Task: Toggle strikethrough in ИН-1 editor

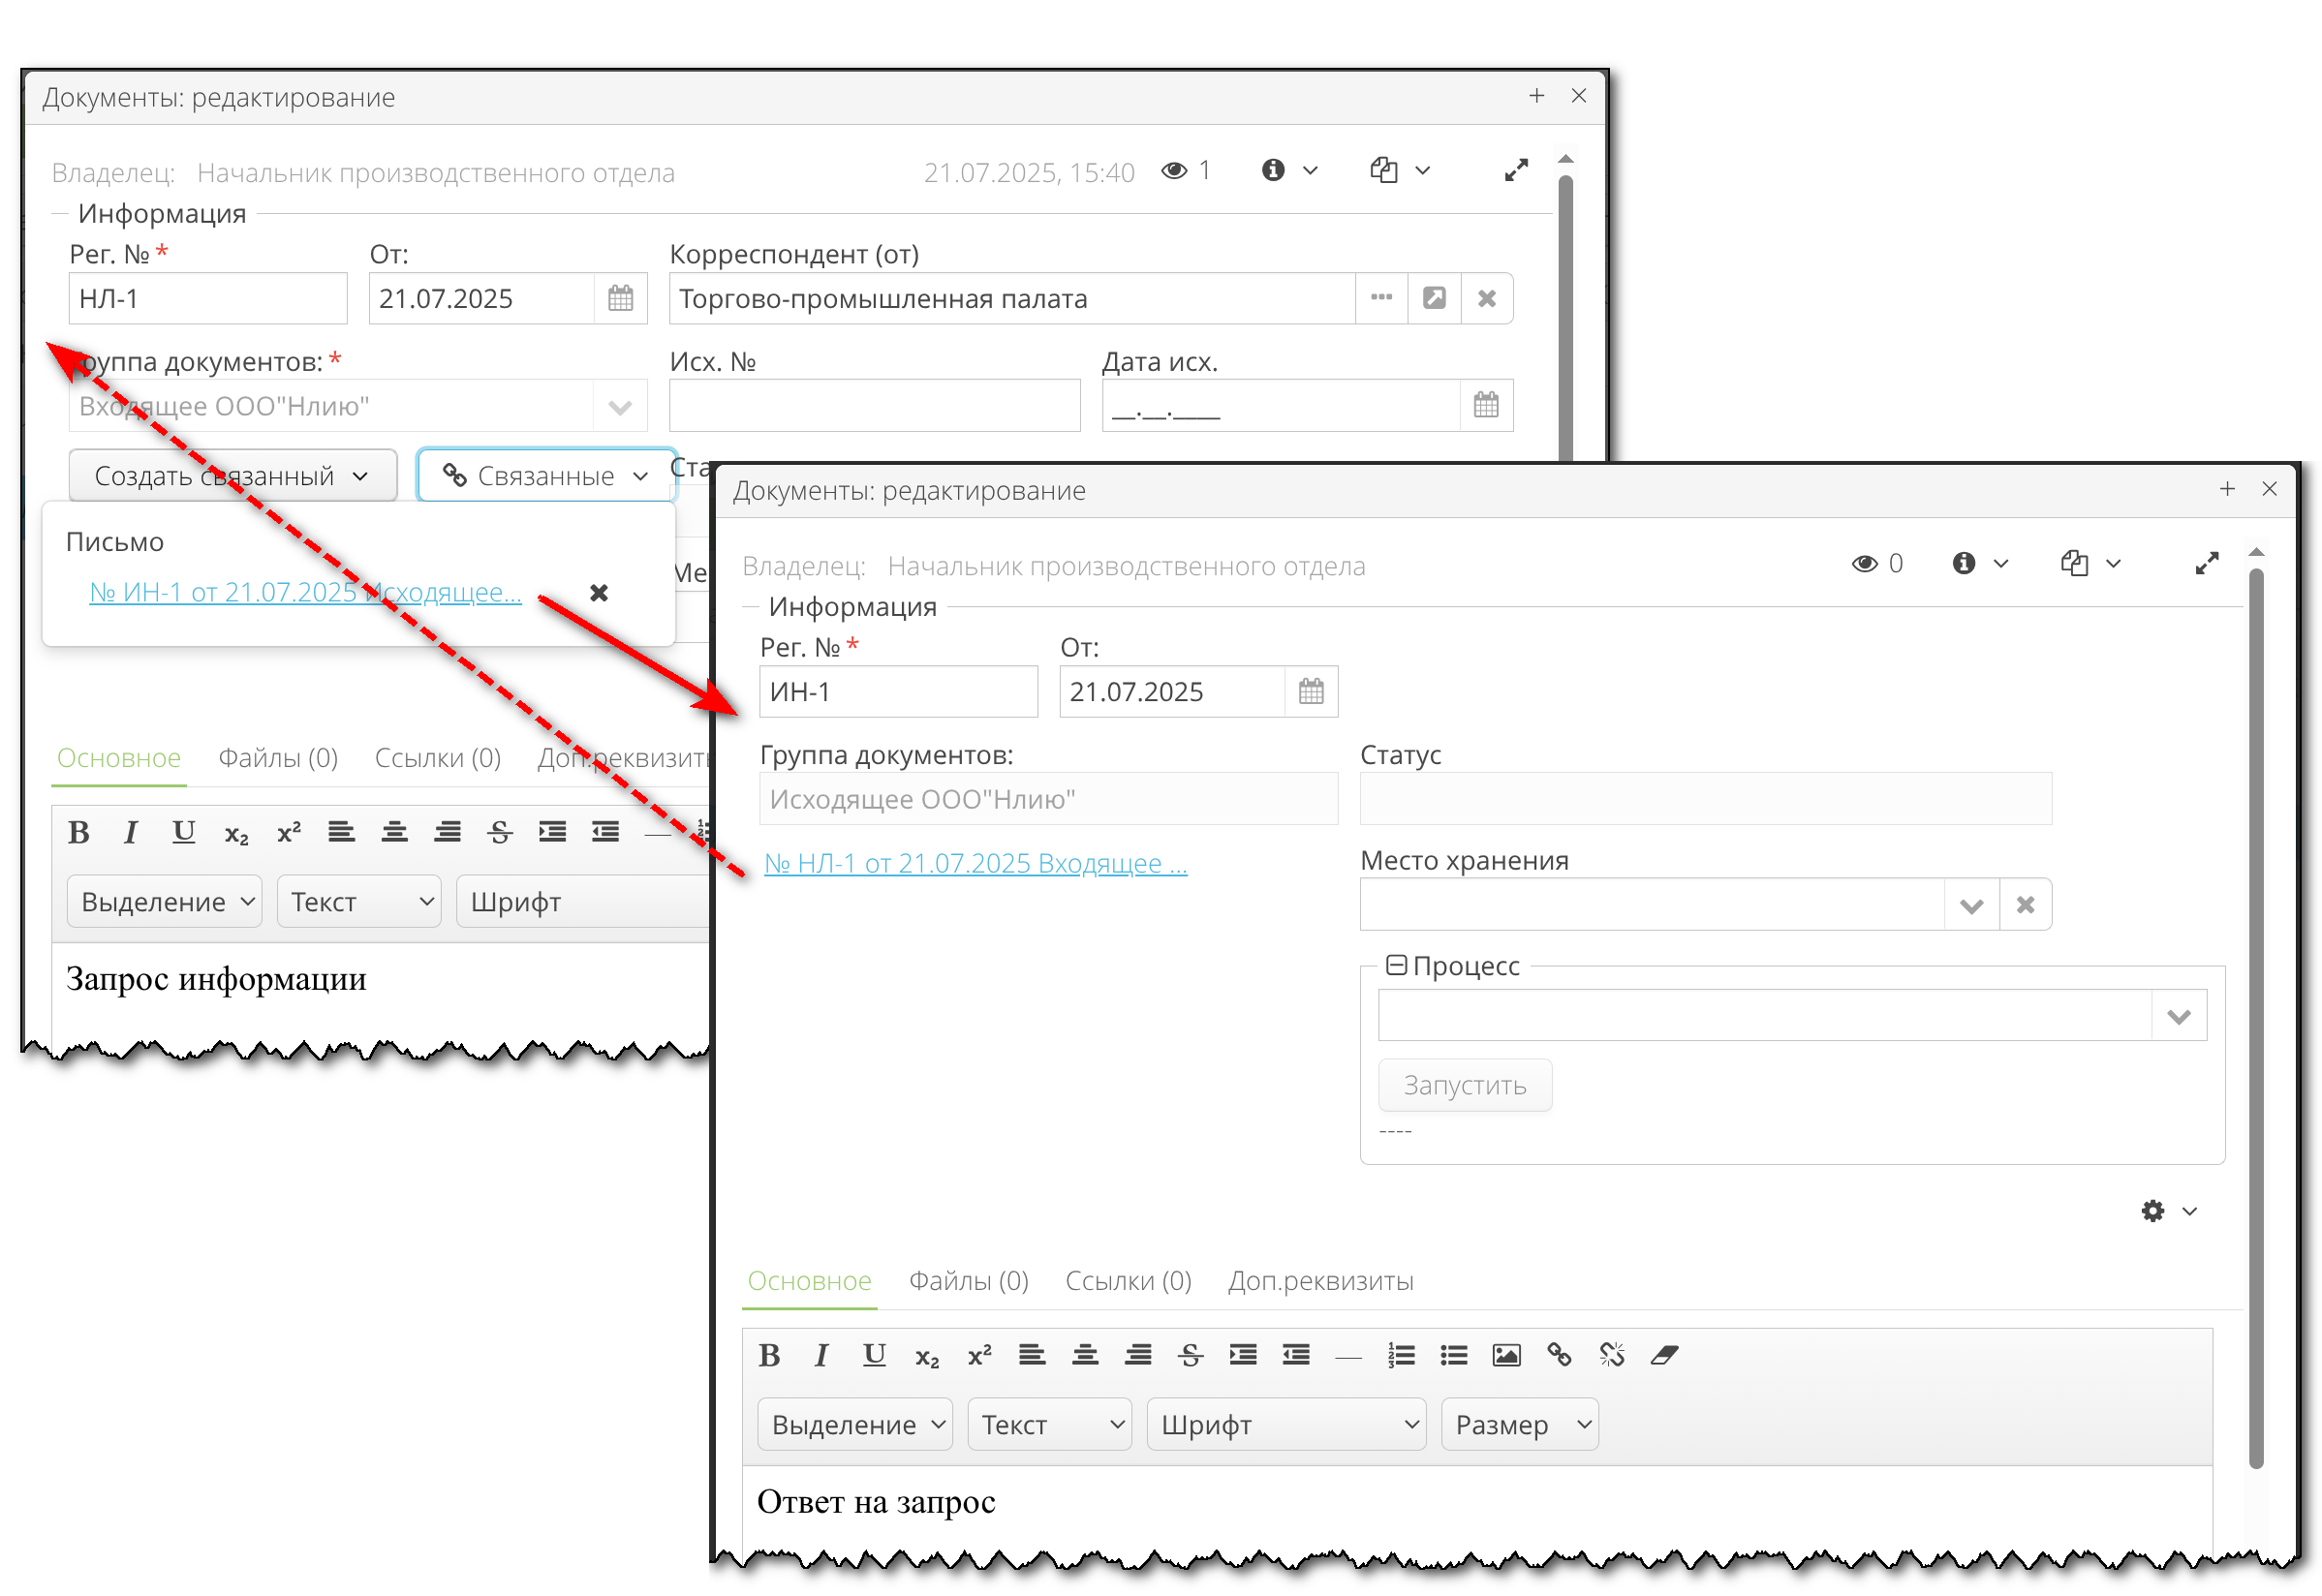Action: point(1189,1355)
